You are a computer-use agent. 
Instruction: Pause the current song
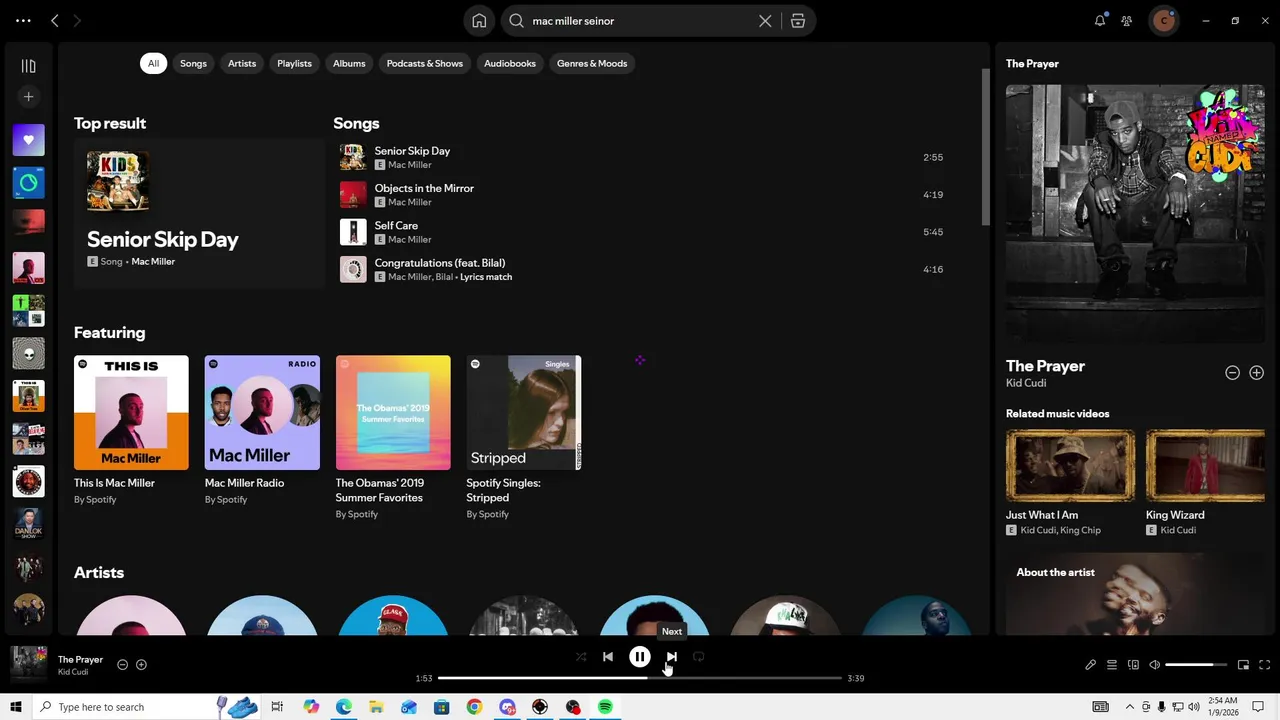coord(640,657)
